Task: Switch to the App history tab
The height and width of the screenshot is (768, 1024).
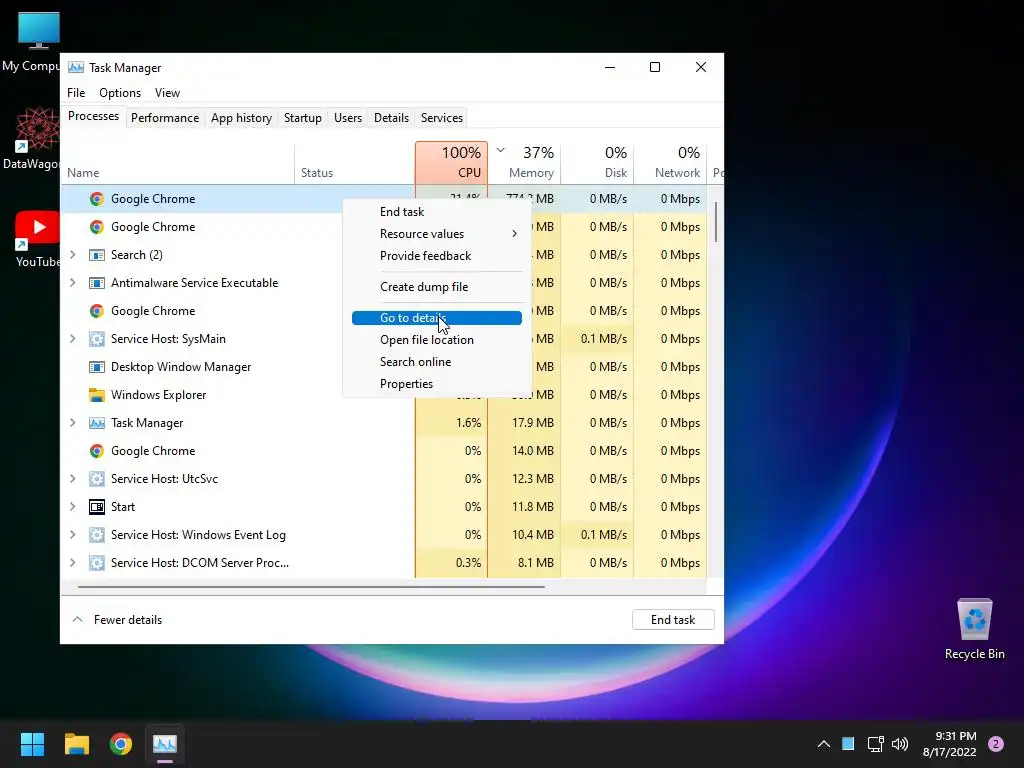Action: coord(241,118)
